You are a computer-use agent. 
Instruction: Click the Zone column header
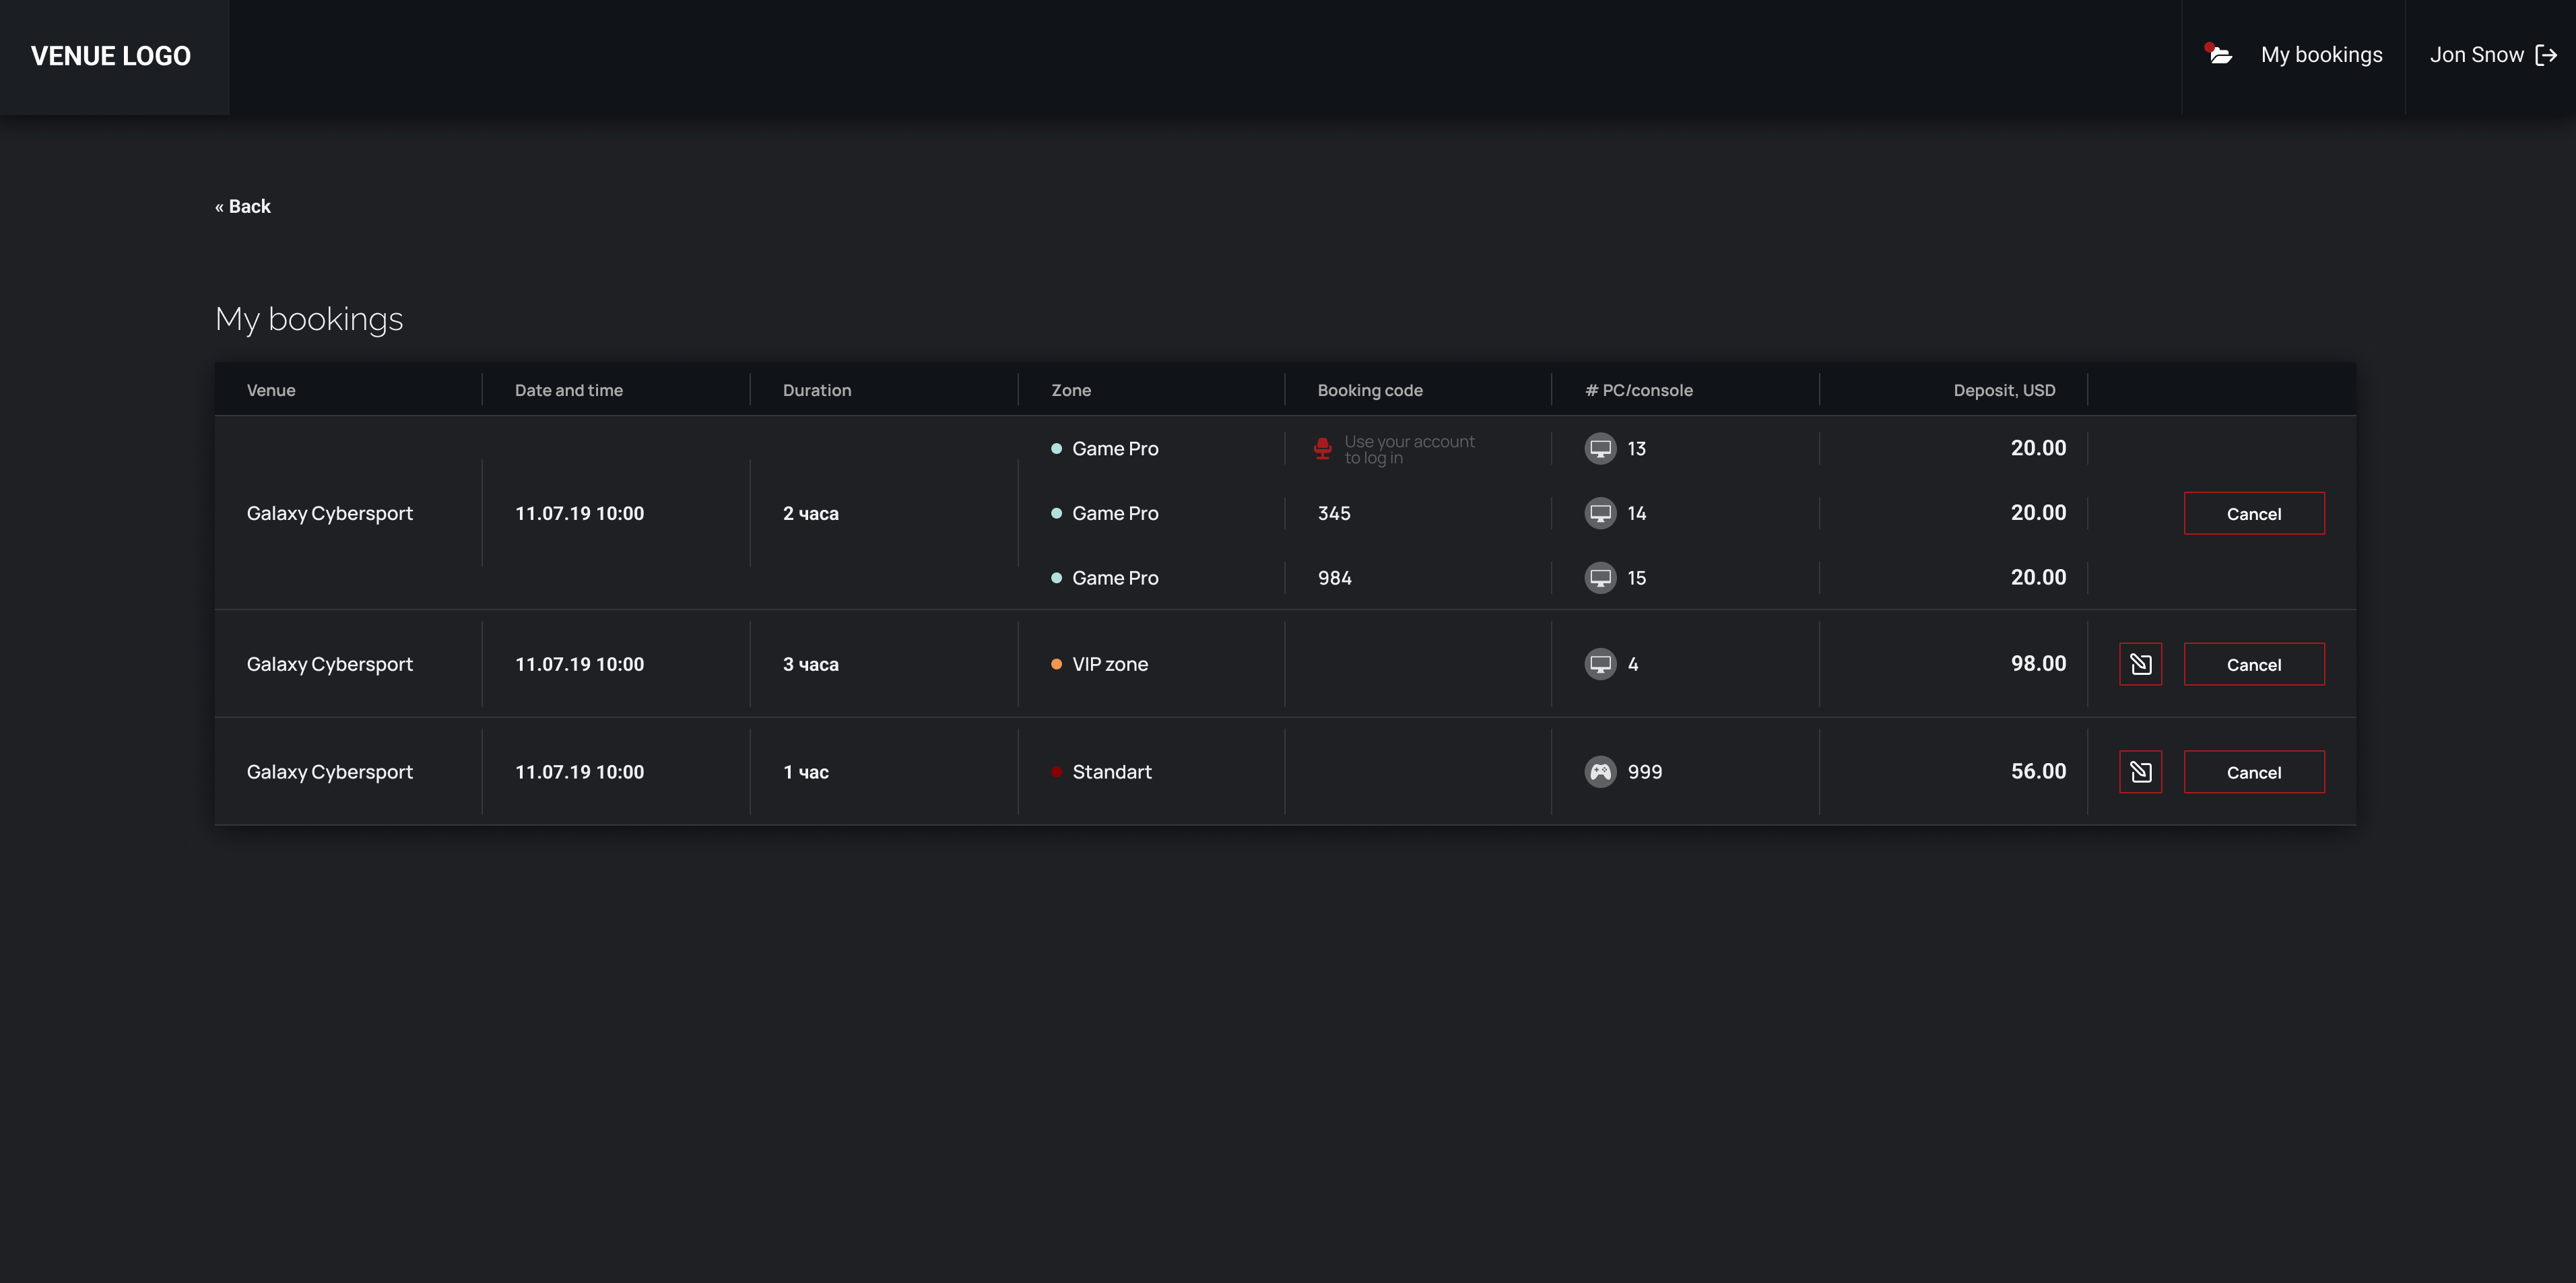[x=1071, y=390]
